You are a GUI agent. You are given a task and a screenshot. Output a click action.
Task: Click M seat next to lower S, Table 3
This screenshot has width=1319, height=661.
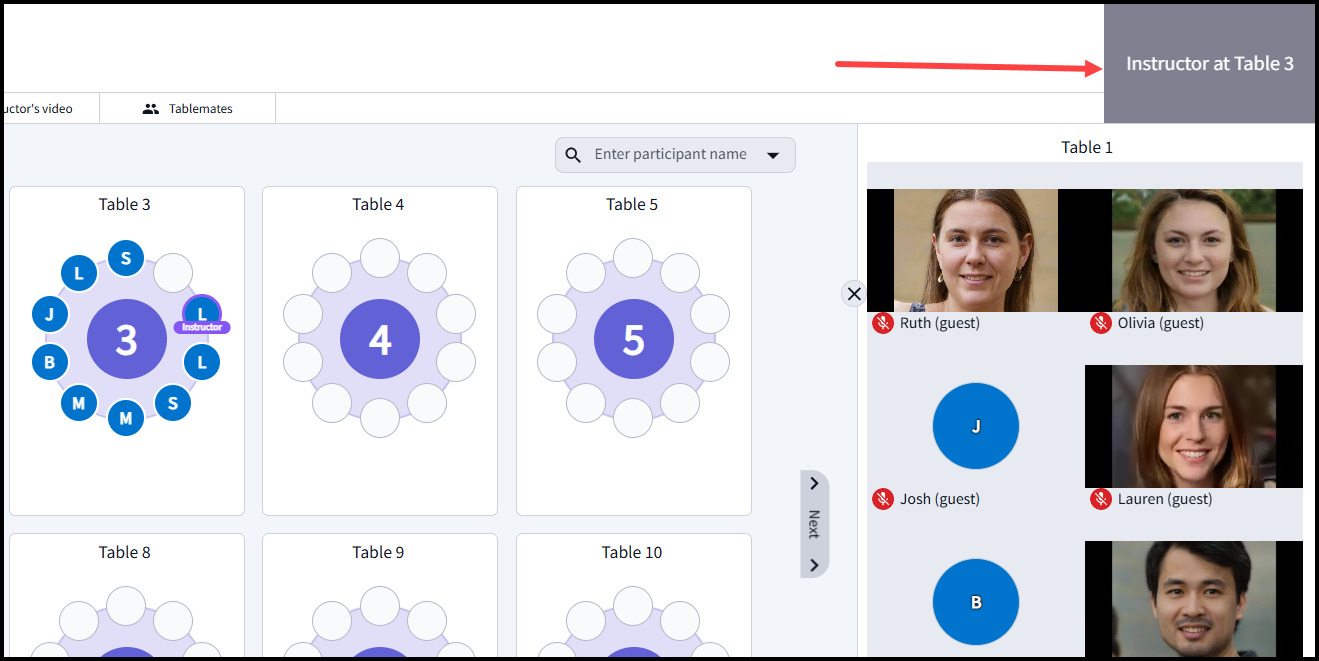126,418
